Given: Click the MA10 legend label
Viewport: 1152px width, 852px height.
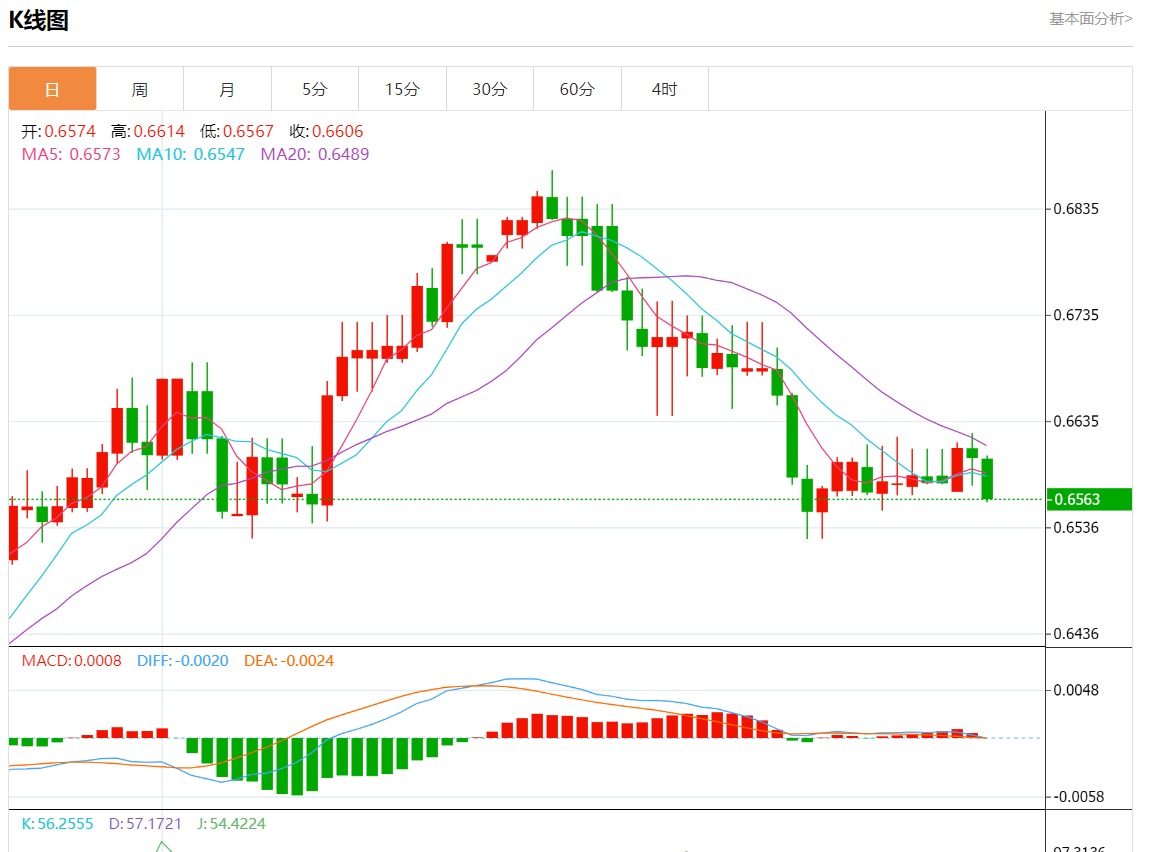Looking at the screenshot, I should coord(190,154).
